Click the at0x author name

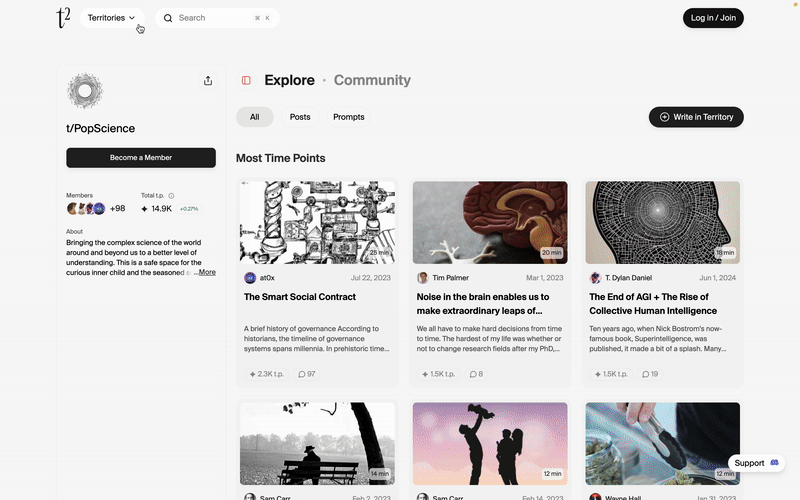[267, 278]
